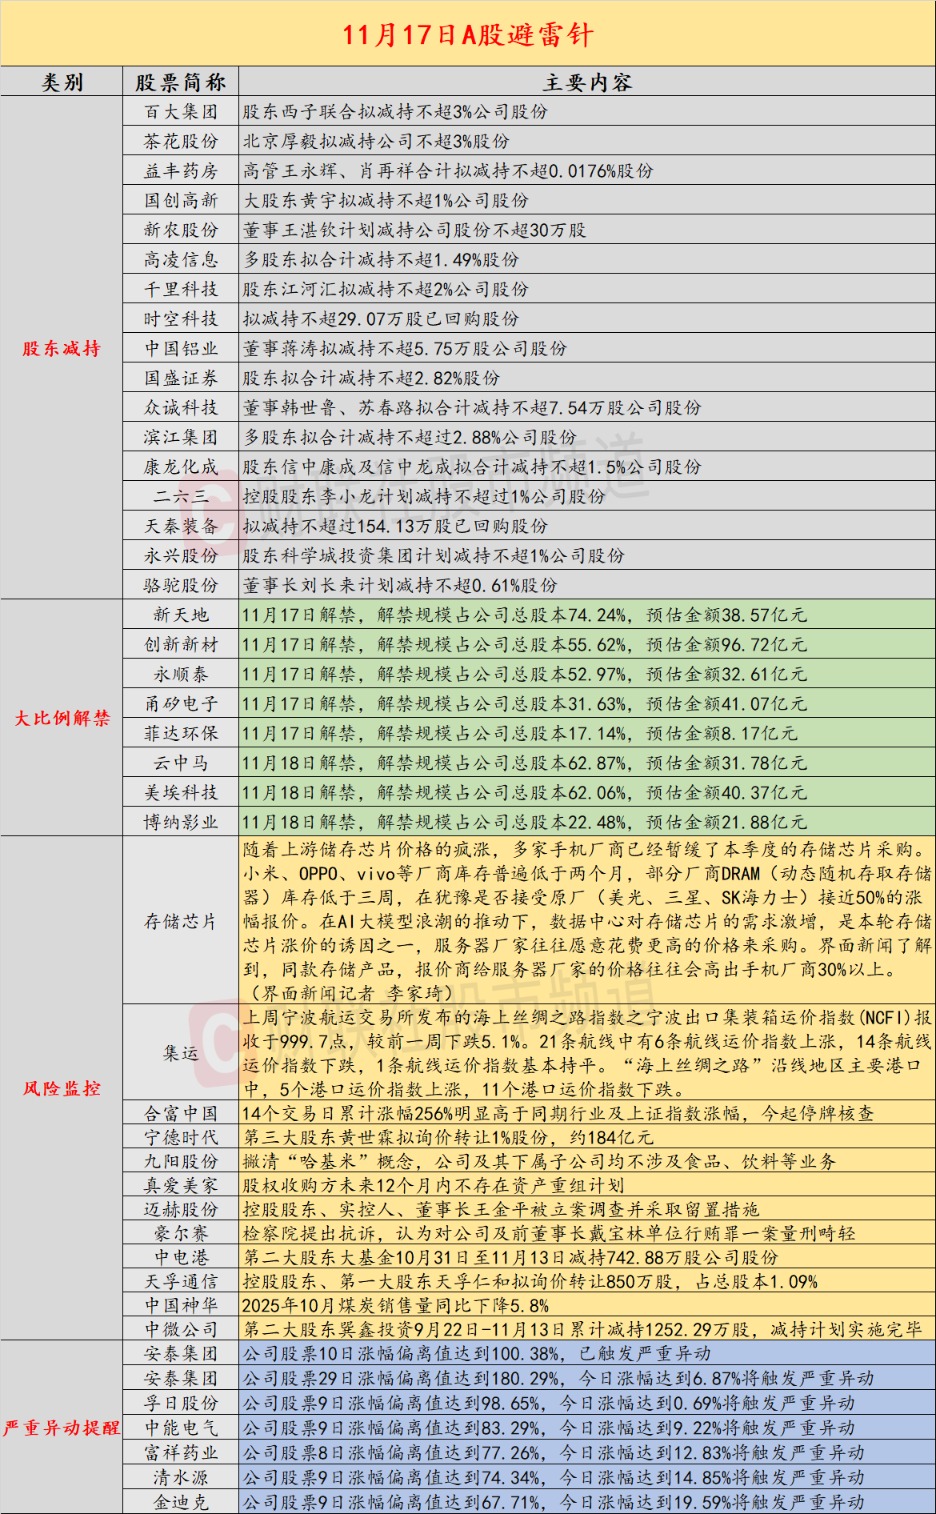Image resolution: width=936 pixels, height=1514 pixels.
Task: Select stock name 二六三
Action: pos(181,496)
